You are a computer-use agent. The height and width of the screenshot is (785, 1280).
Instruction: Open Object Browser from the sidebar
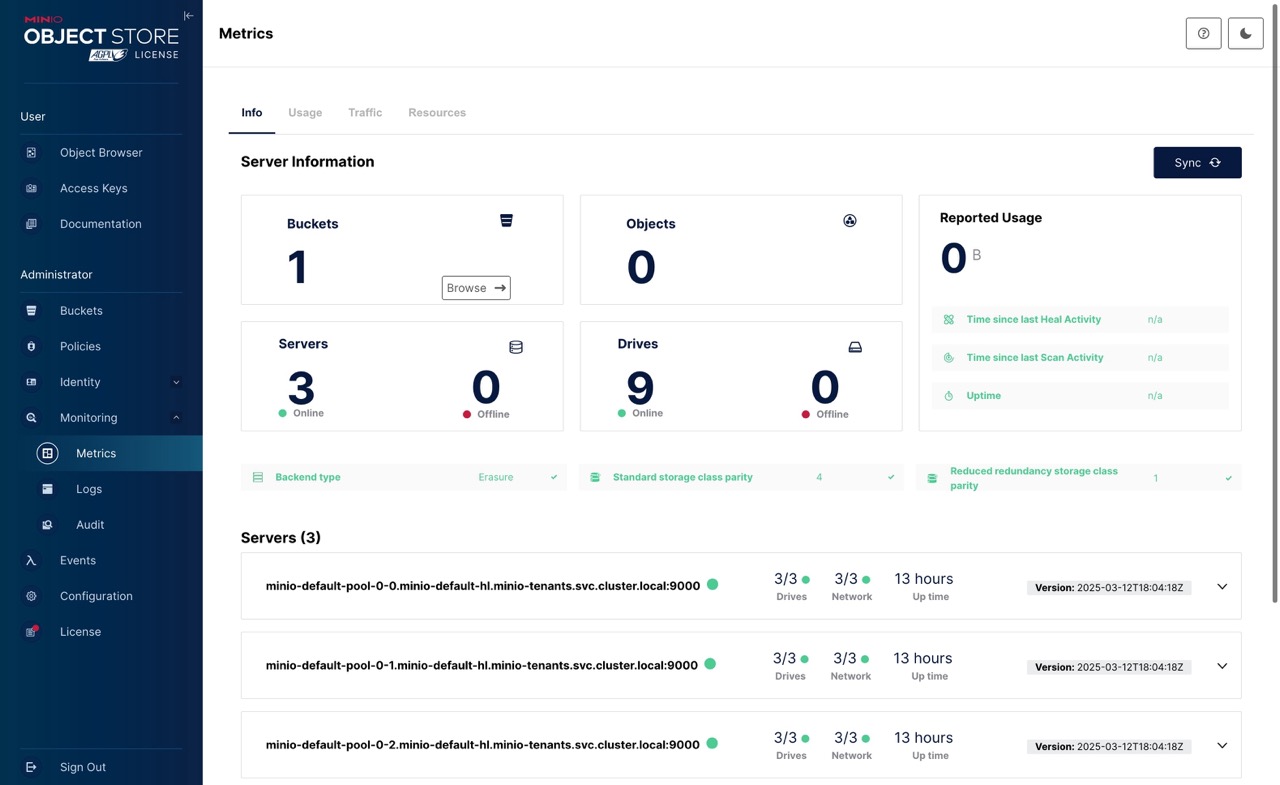coord(101,153)
